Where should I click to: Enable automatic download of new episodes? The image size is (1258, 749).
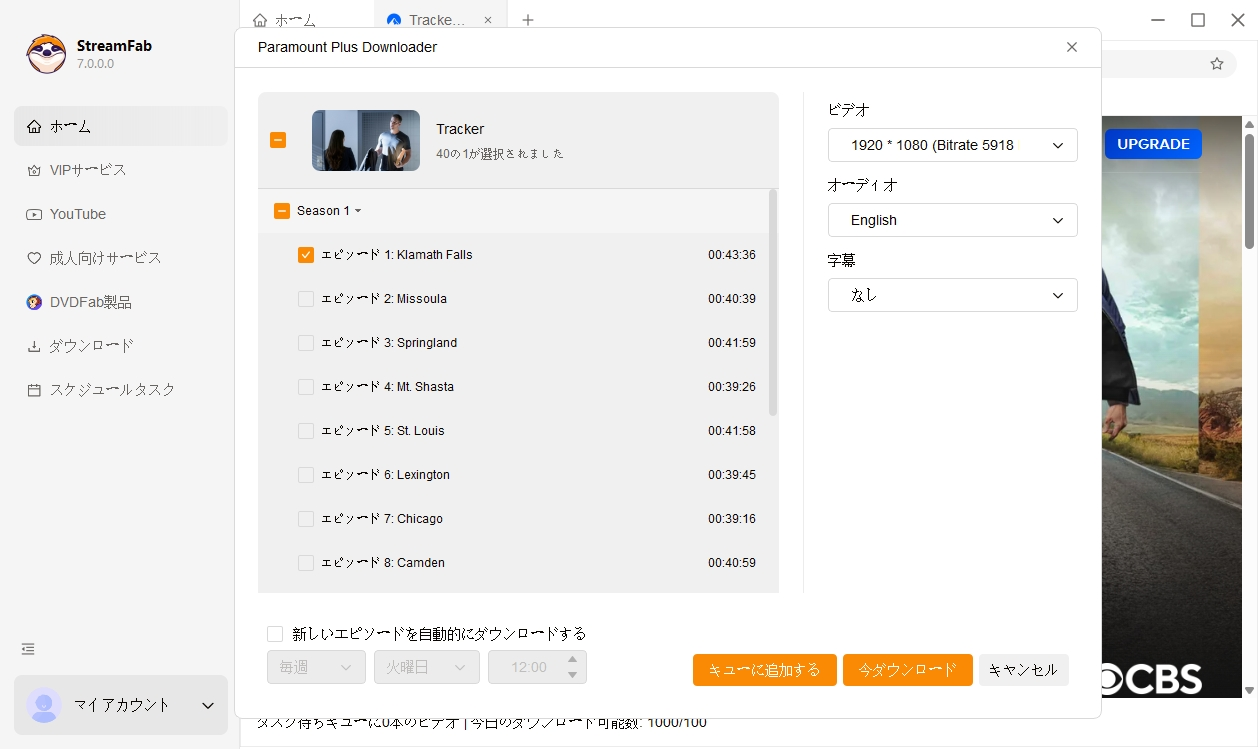tap(275, 634)
